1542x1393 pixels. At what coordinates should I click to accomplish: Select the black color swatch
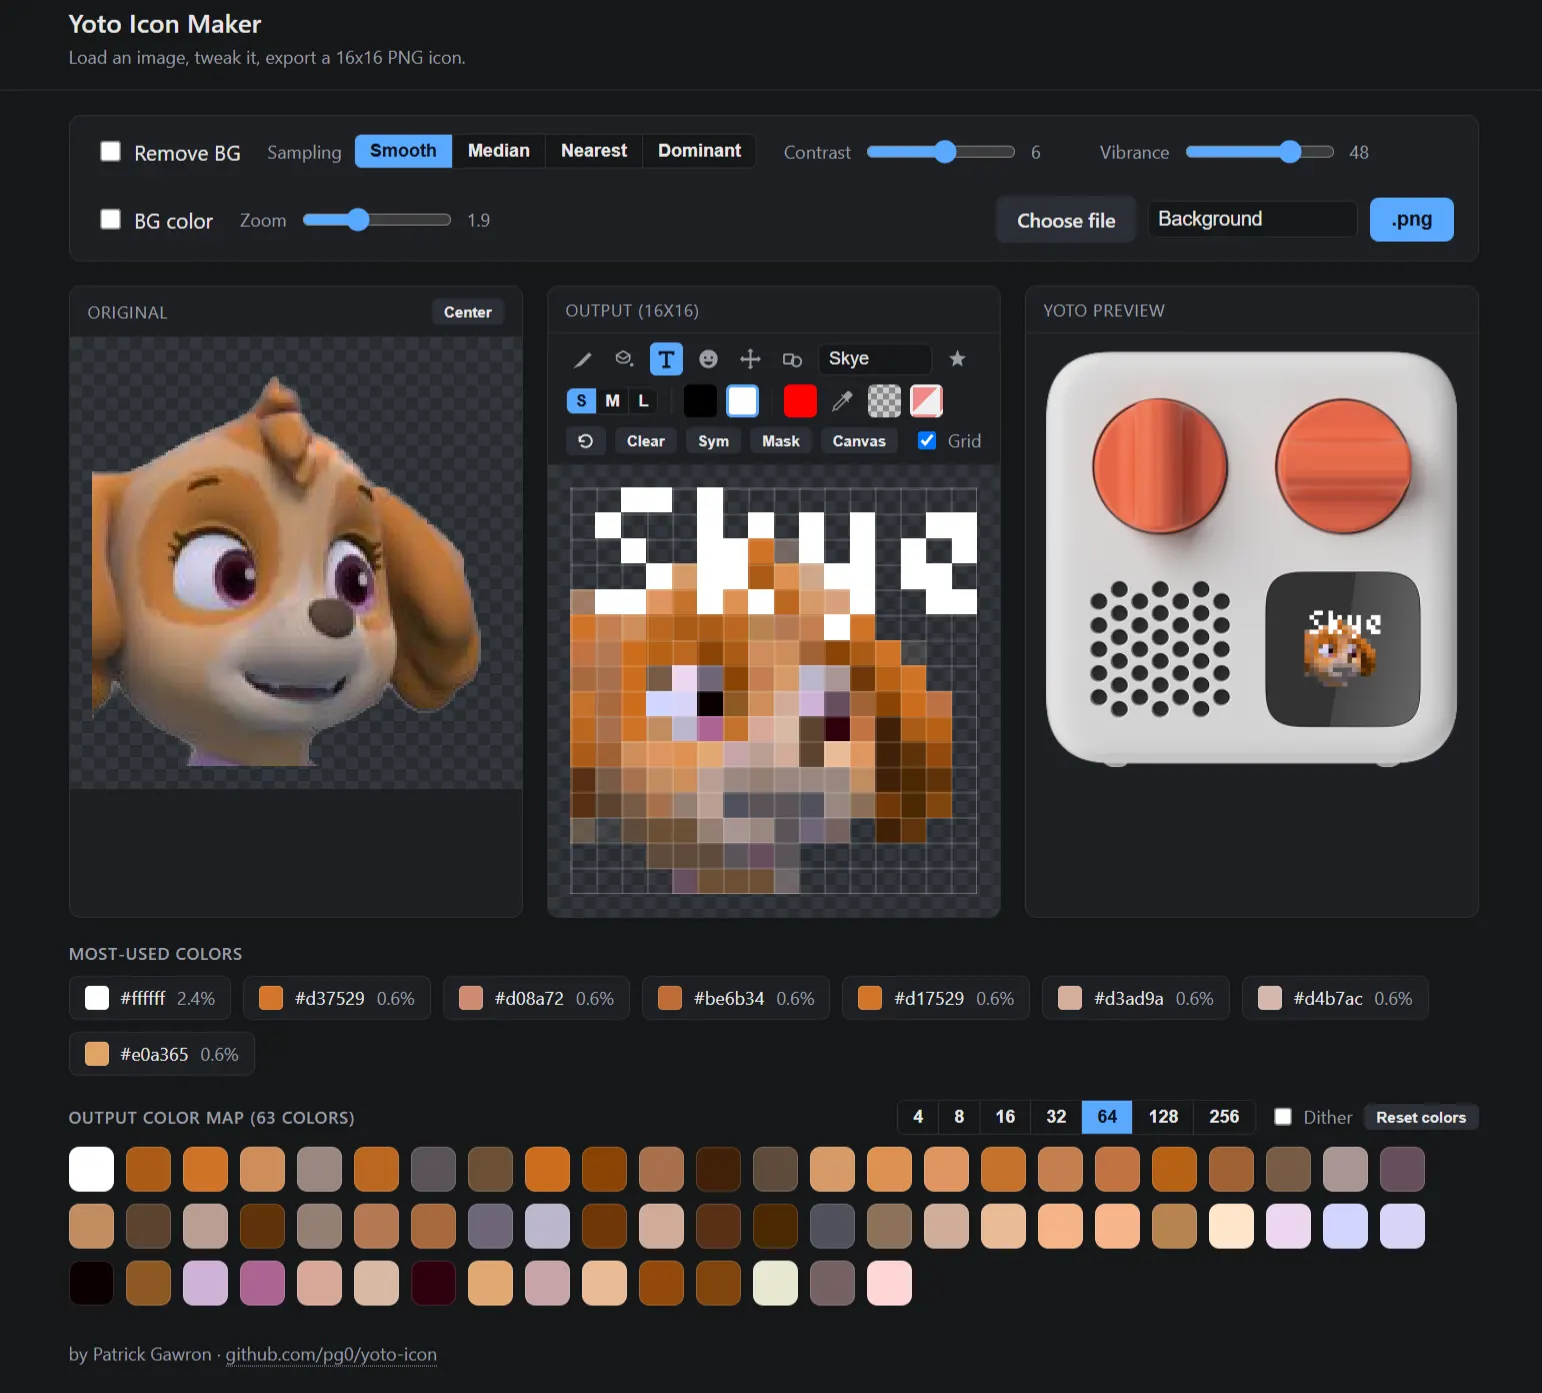tap(700, 401)
